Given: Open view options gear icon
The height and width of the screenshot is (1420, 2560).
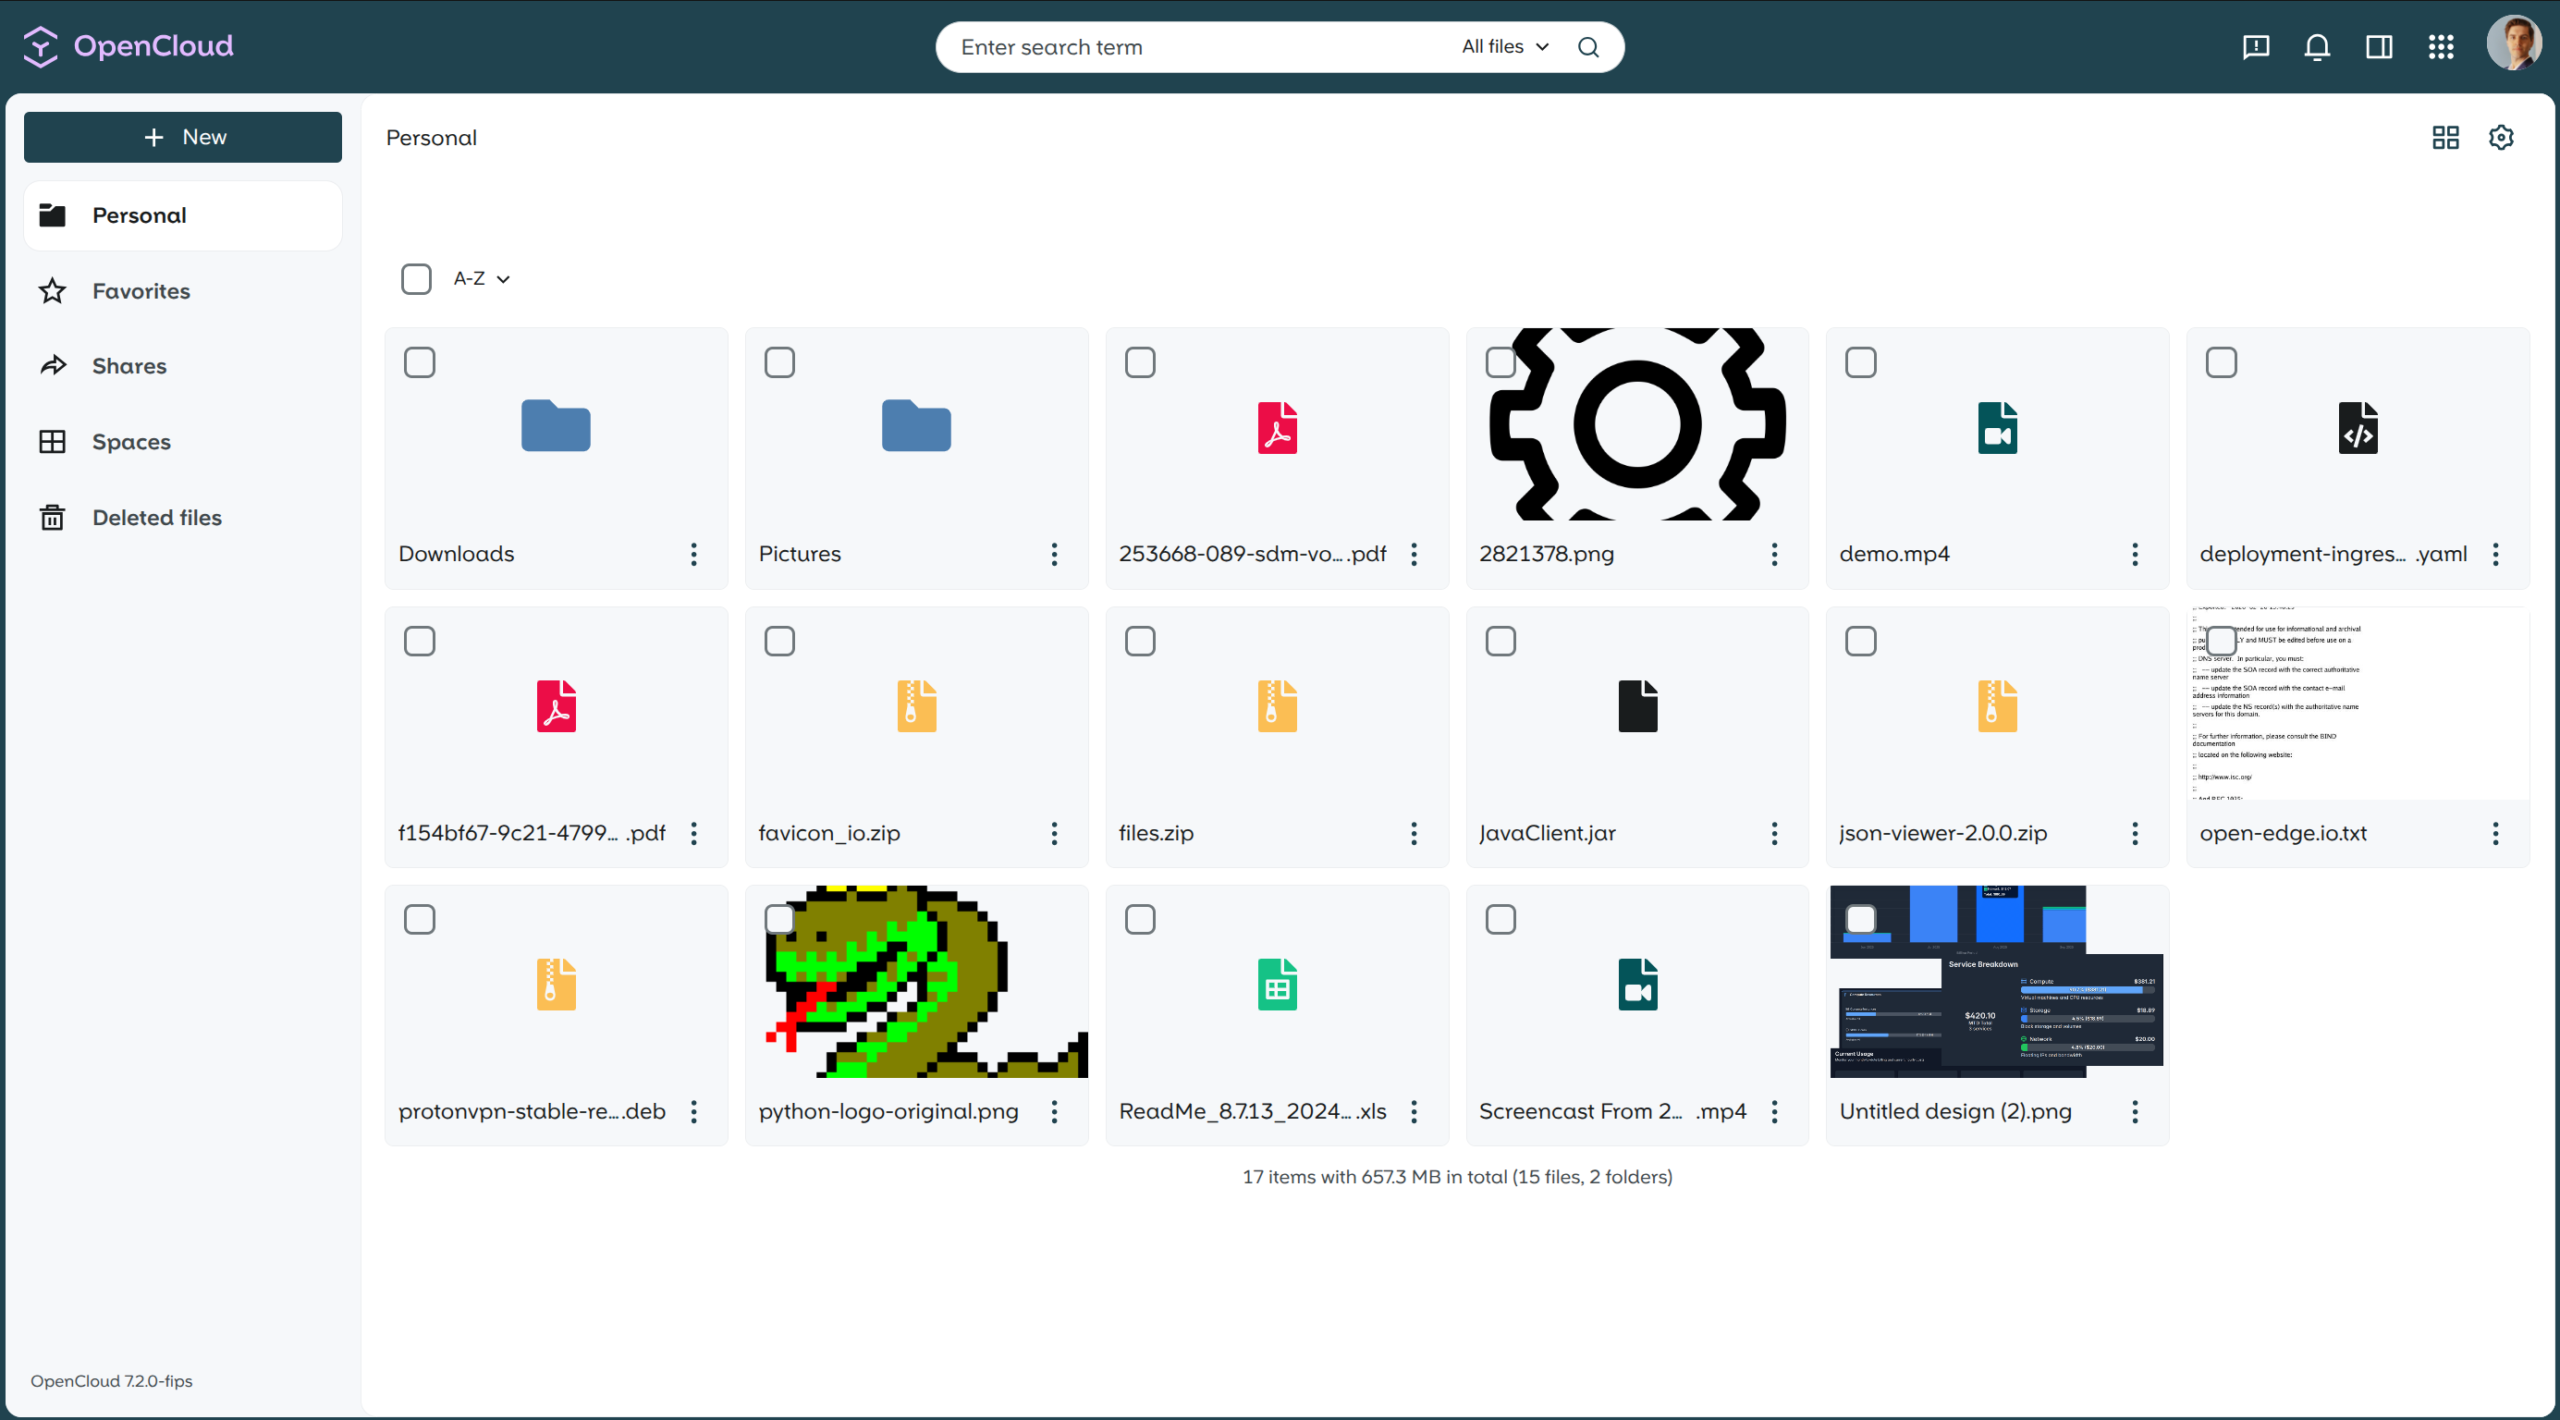Looking at the screenshot, I should point(2501,137).
